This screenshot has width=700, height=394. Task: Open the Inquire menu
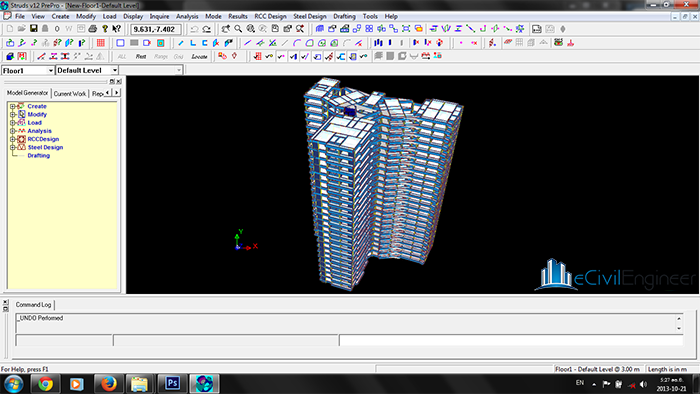pyautogui.click(x=159, y=17)
